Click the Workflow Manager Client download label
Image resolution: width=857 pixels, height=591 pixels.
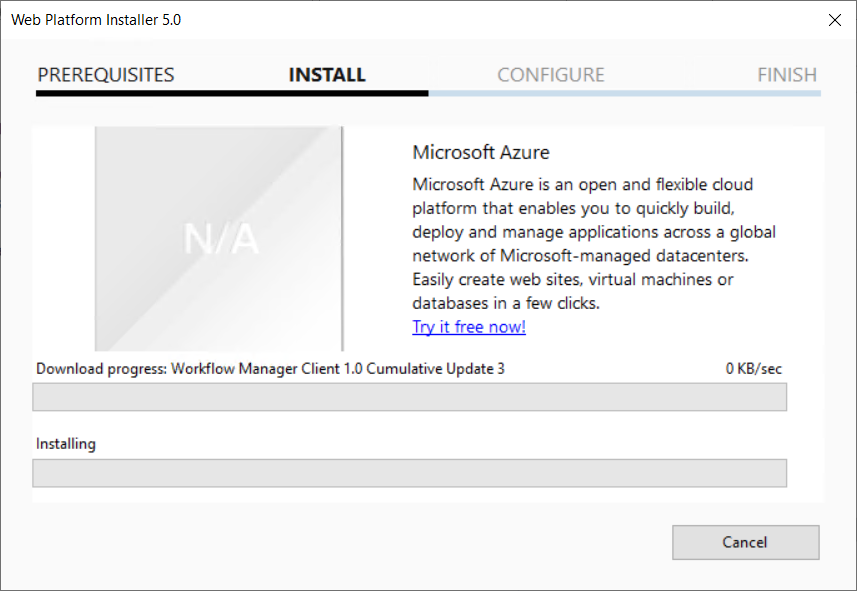point(270,369)
